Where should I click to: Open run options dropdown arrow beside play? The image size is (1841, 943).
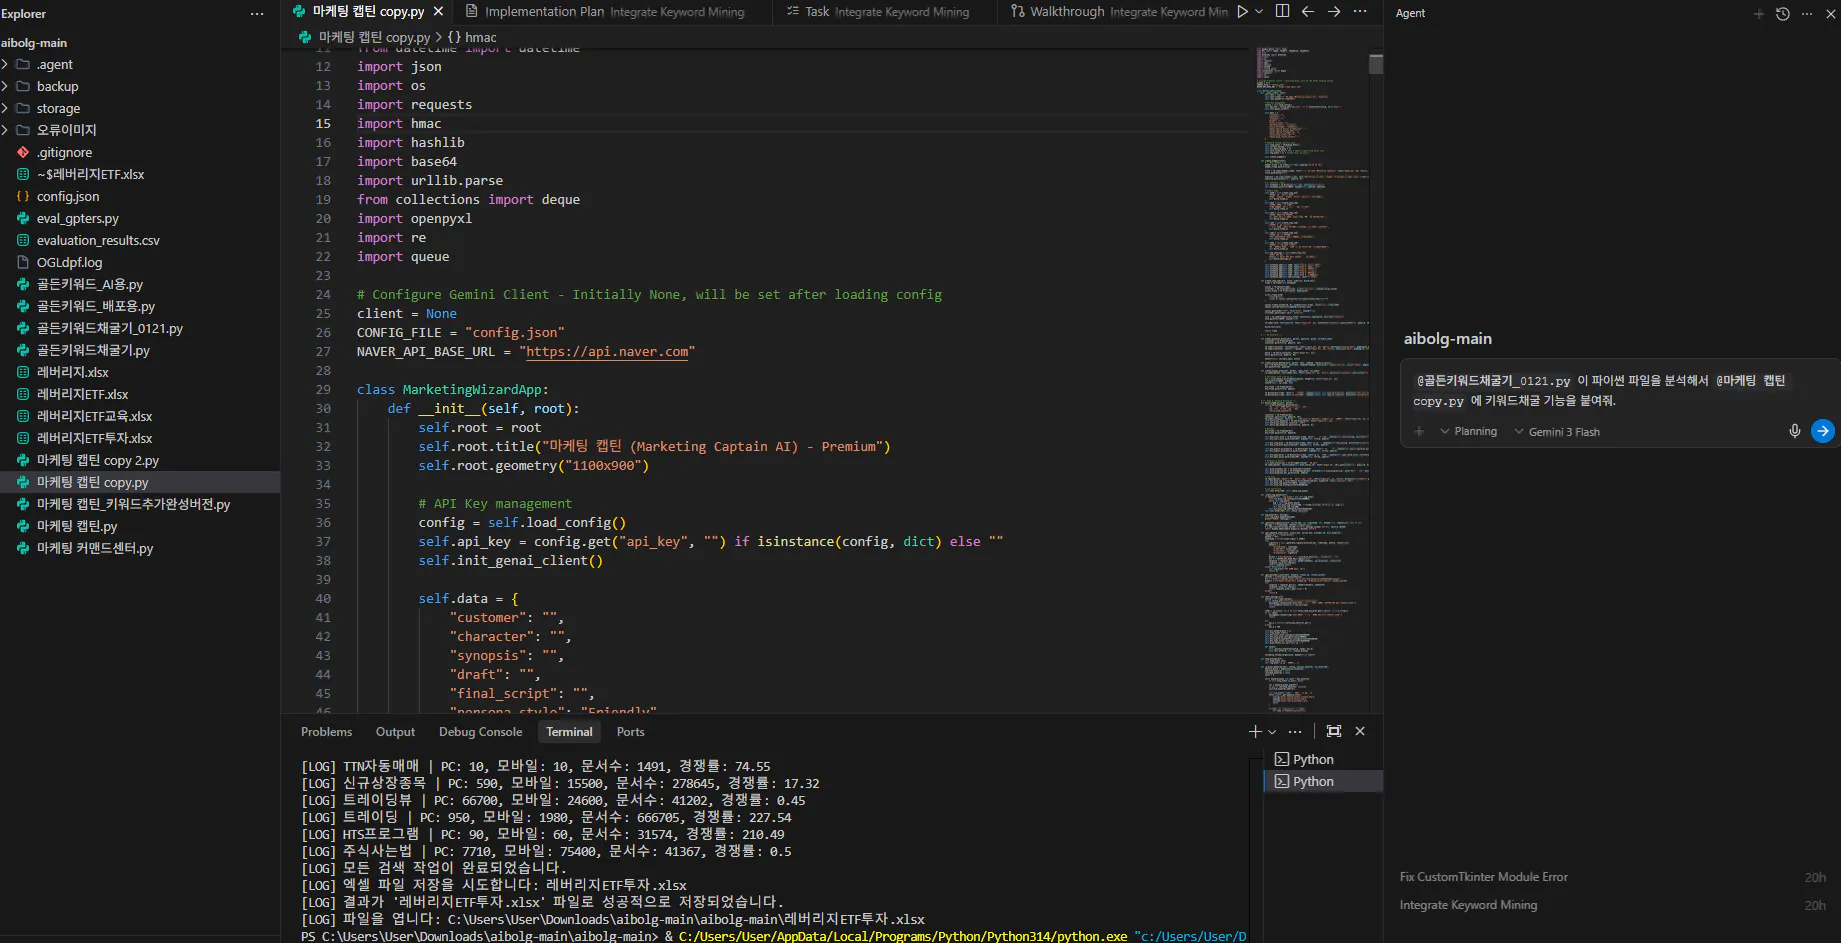1259,12
